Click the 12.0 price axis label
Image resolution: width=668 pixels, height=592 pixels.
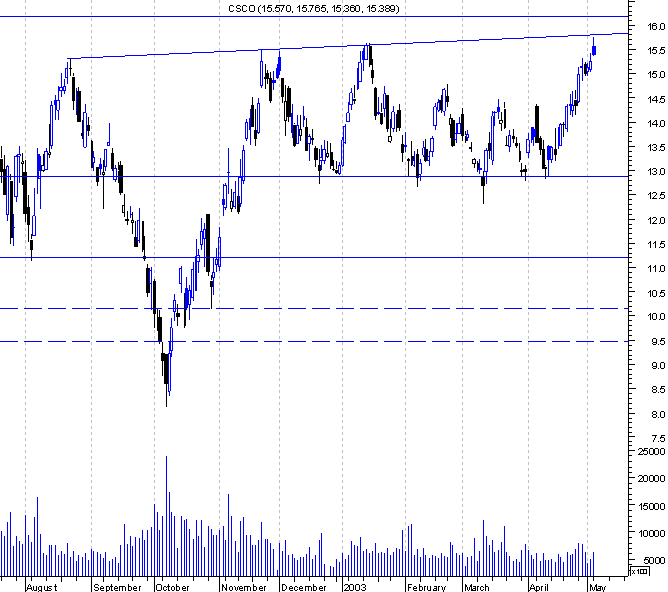point(656,221)
